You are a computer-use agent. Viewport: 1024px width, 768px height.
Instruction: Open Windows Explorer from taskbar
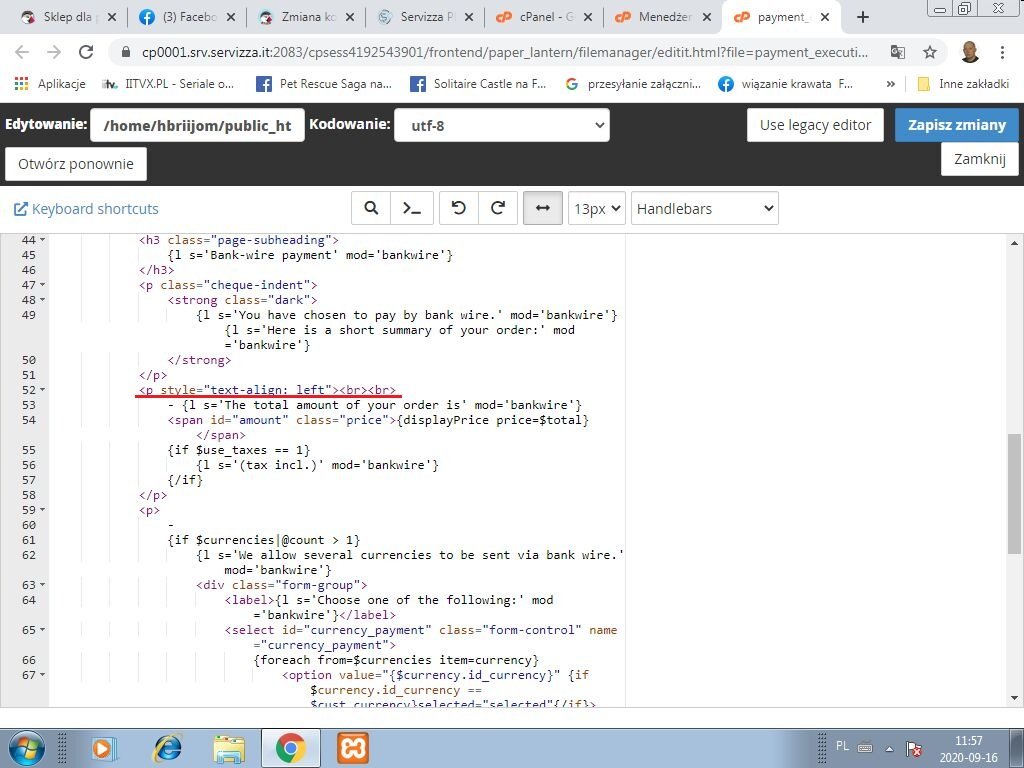(229, 748)
